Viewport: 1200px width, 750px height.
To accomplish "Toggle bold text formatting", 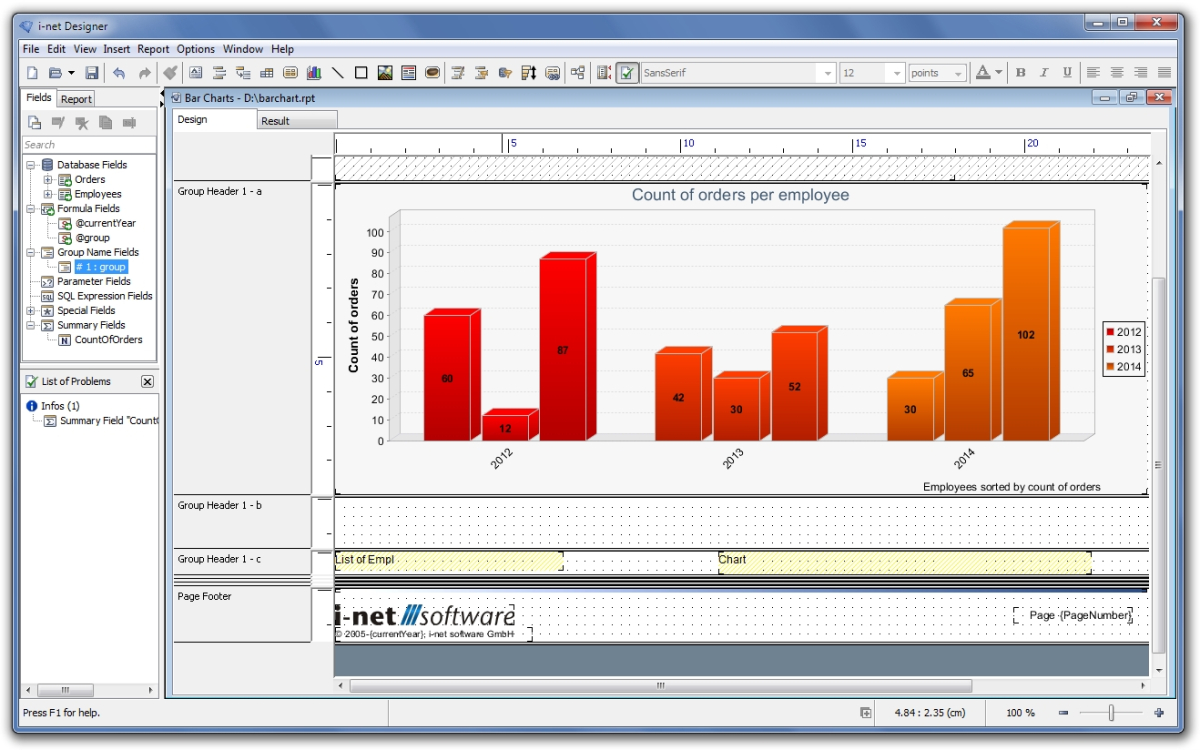I will 1020,71.
